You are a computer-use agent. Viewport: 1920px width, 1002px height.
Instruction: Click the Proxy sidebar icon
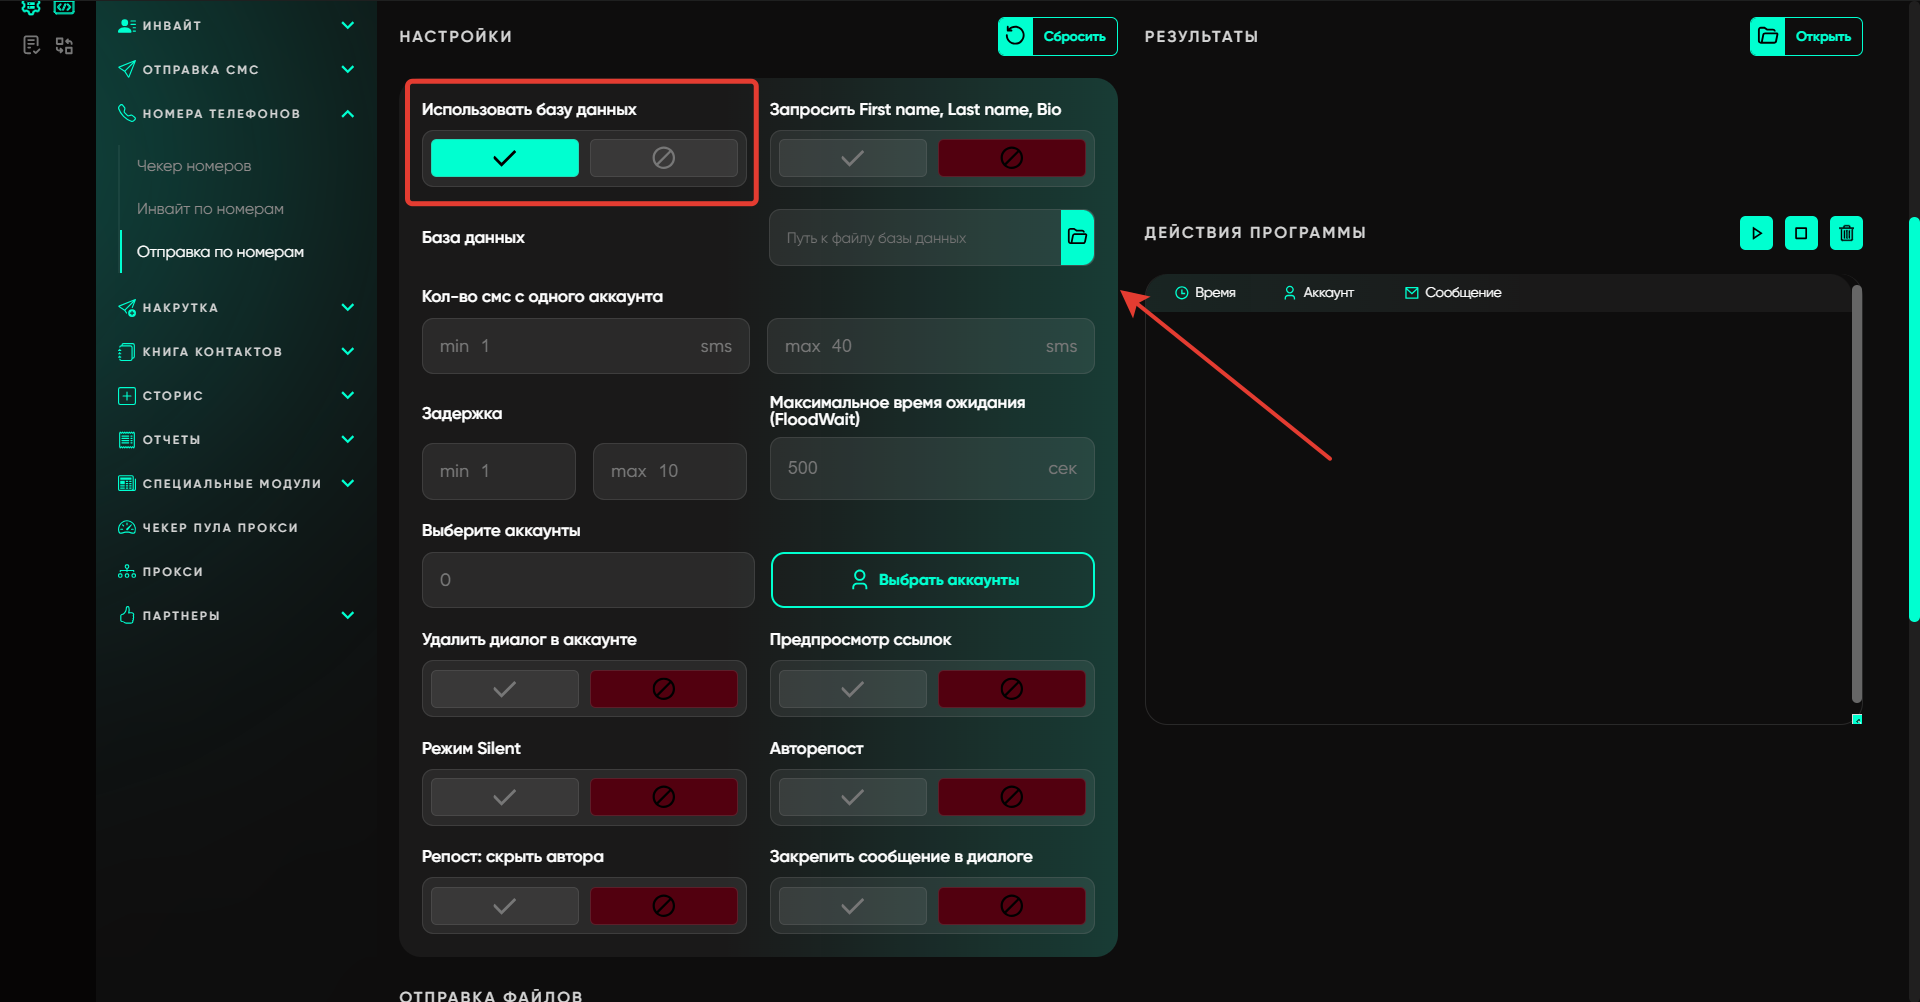(127, 572)
